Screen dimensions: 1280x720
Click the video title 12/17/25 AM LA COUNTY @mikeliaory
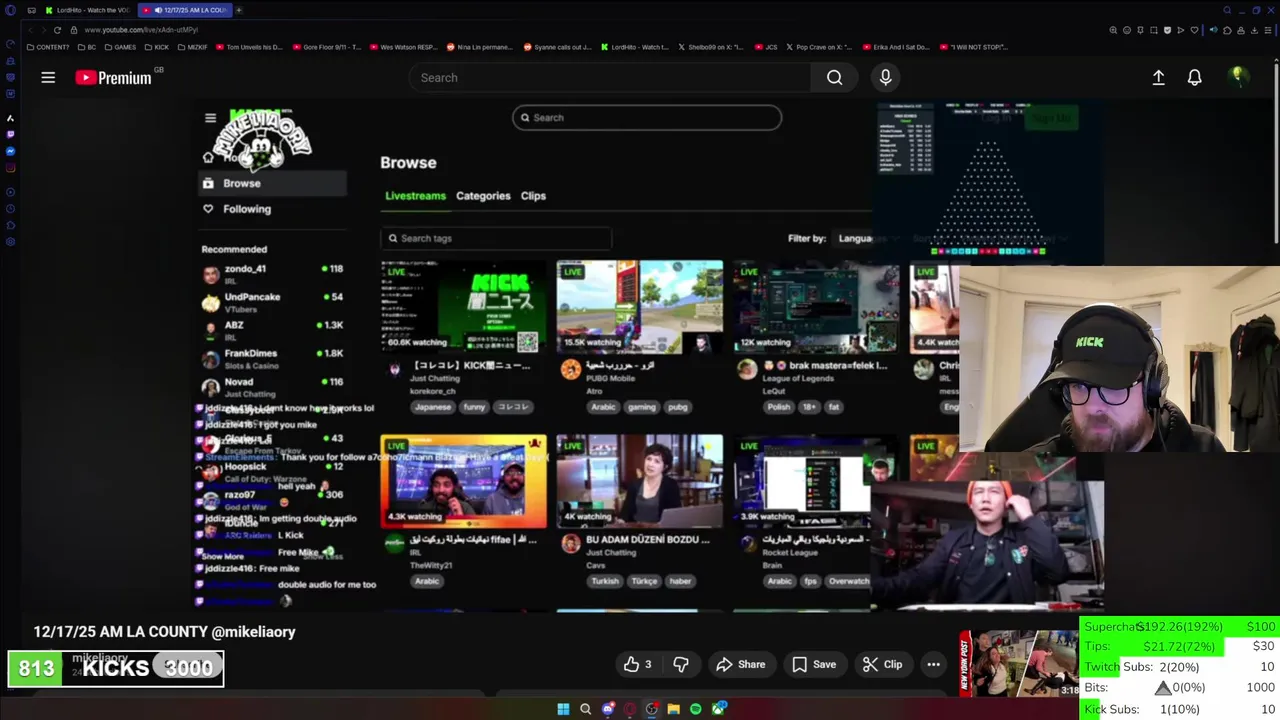click(x=165, y=632)
